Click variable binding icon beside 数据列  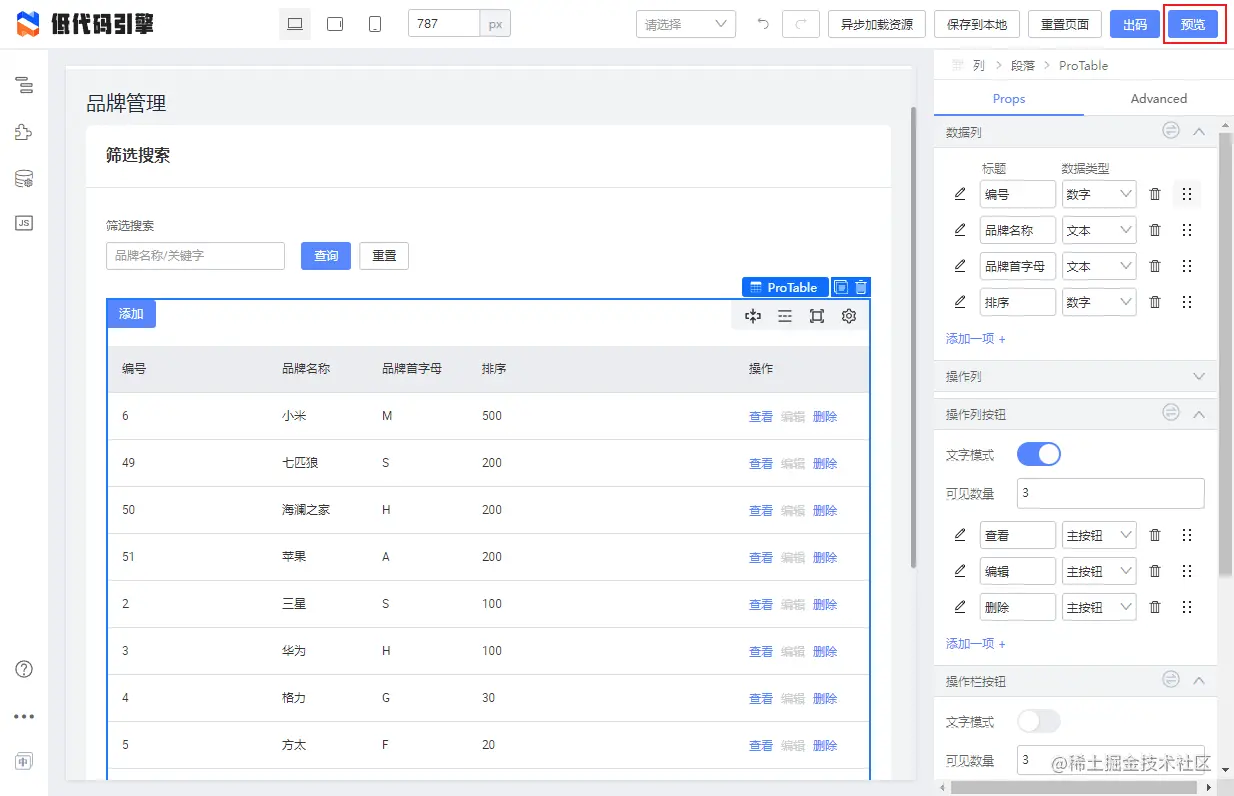(x=1171, y=131)
